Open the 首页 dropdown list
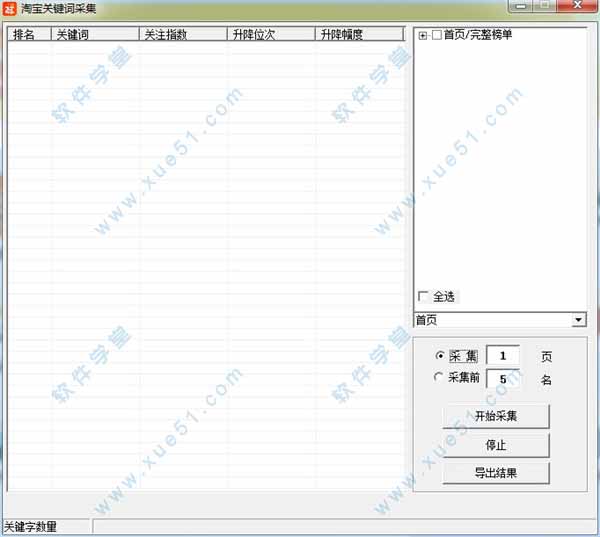 click(578, 320)
